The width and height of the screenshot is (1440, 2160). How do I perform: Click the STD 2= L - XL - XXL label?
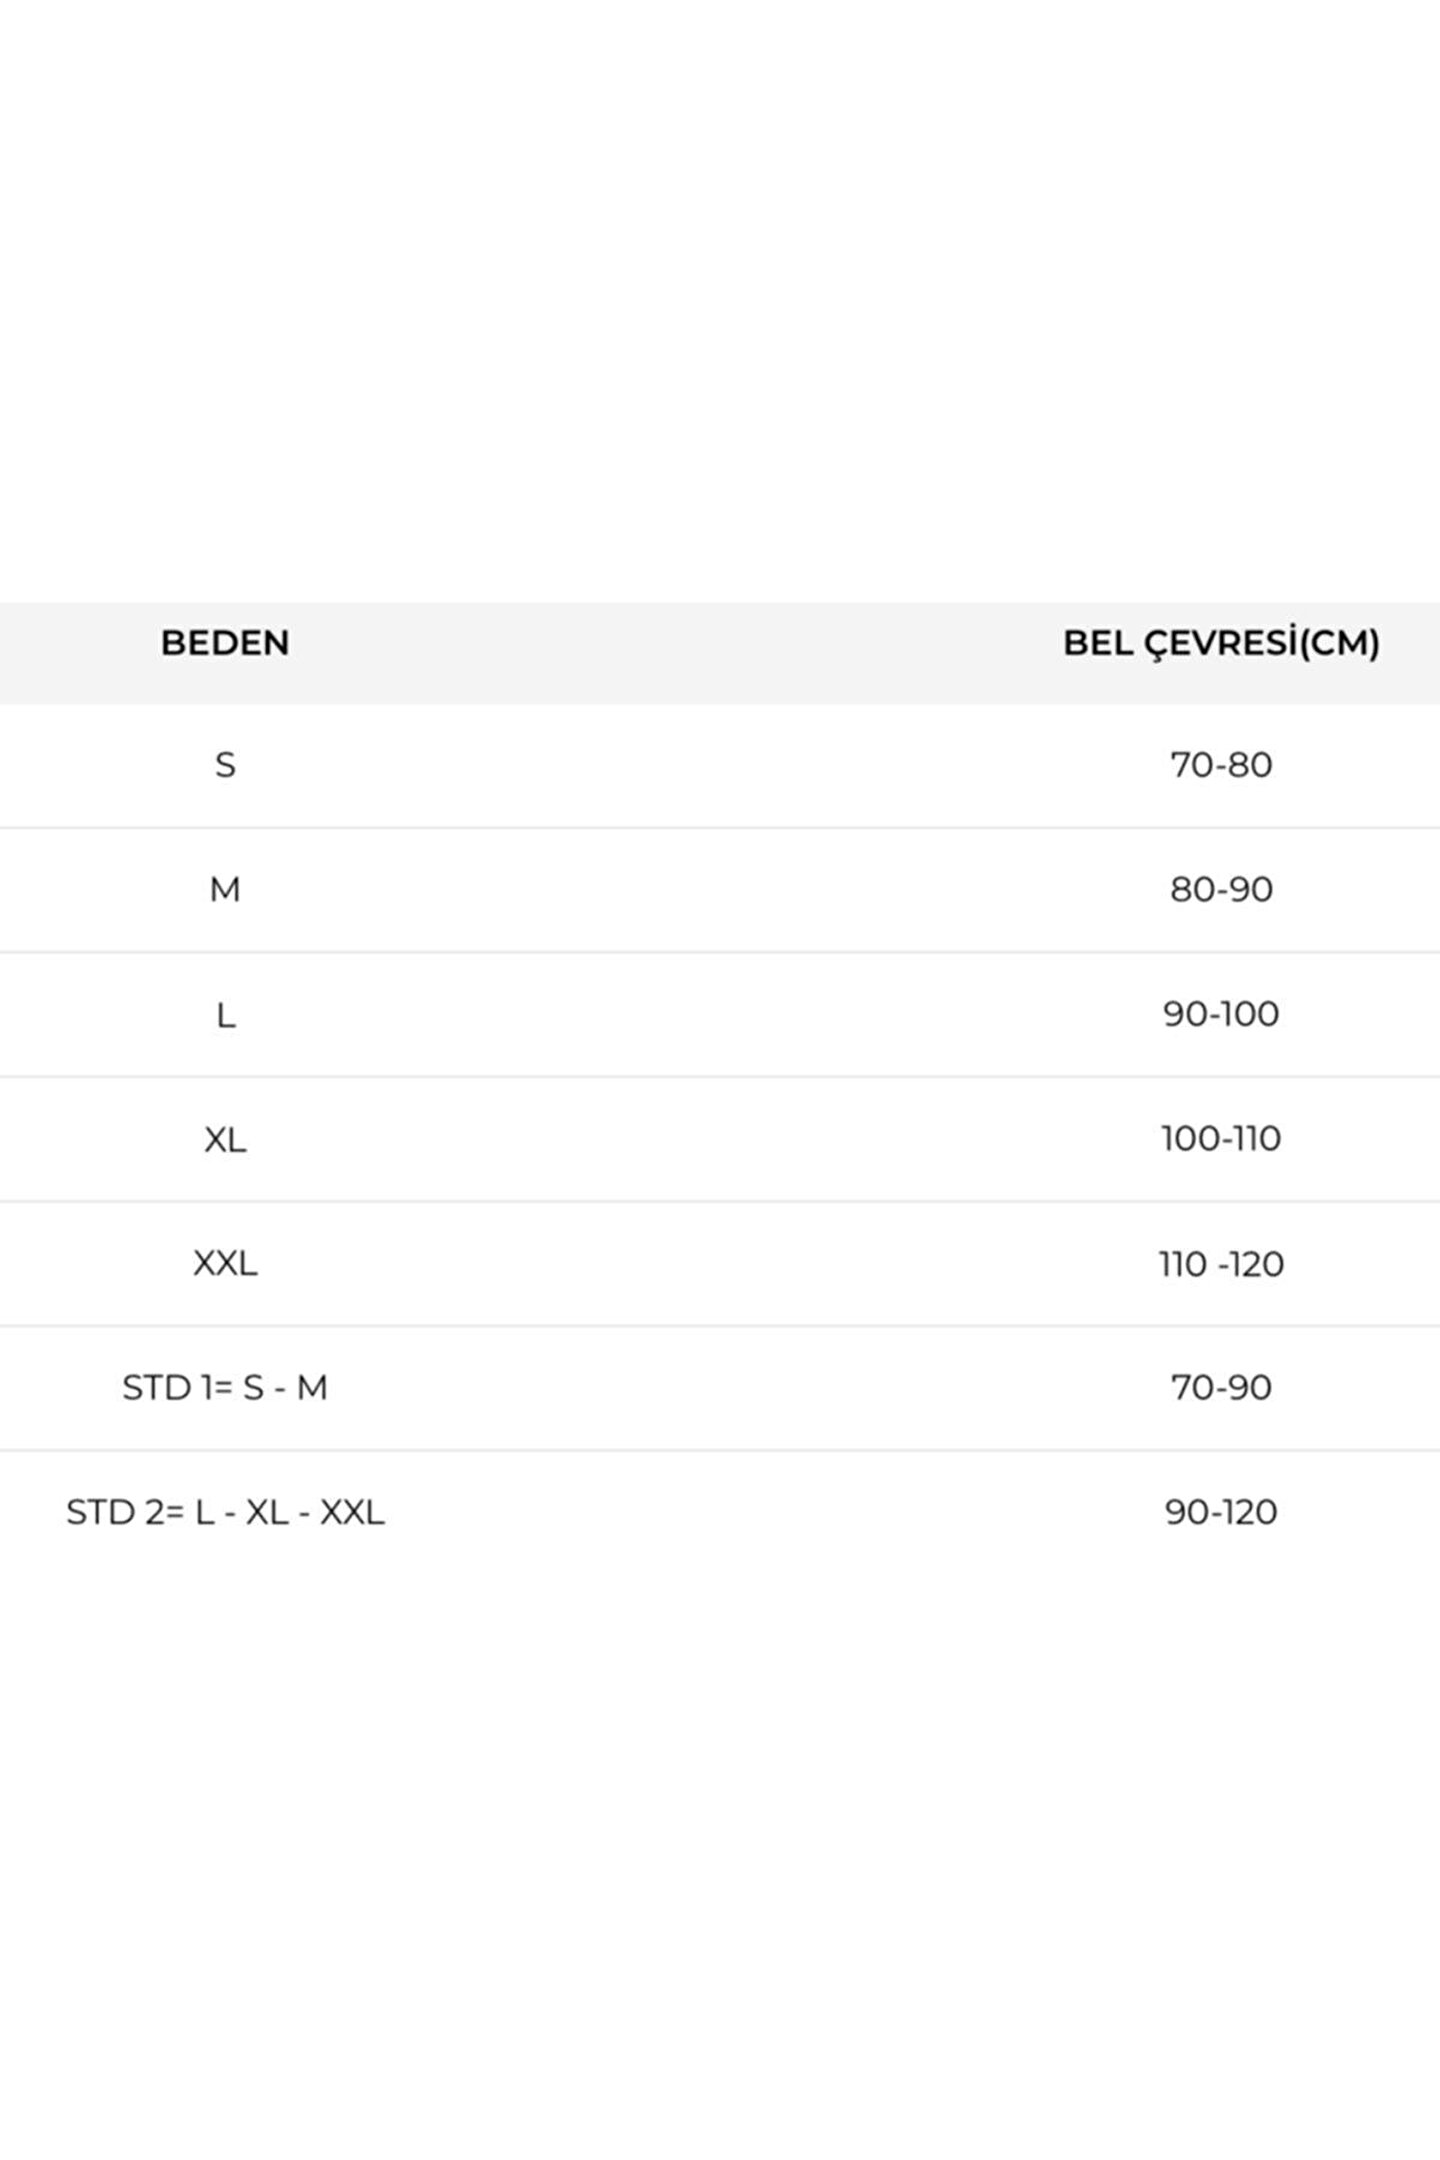pyautogui.click(x=225, y=1512)
